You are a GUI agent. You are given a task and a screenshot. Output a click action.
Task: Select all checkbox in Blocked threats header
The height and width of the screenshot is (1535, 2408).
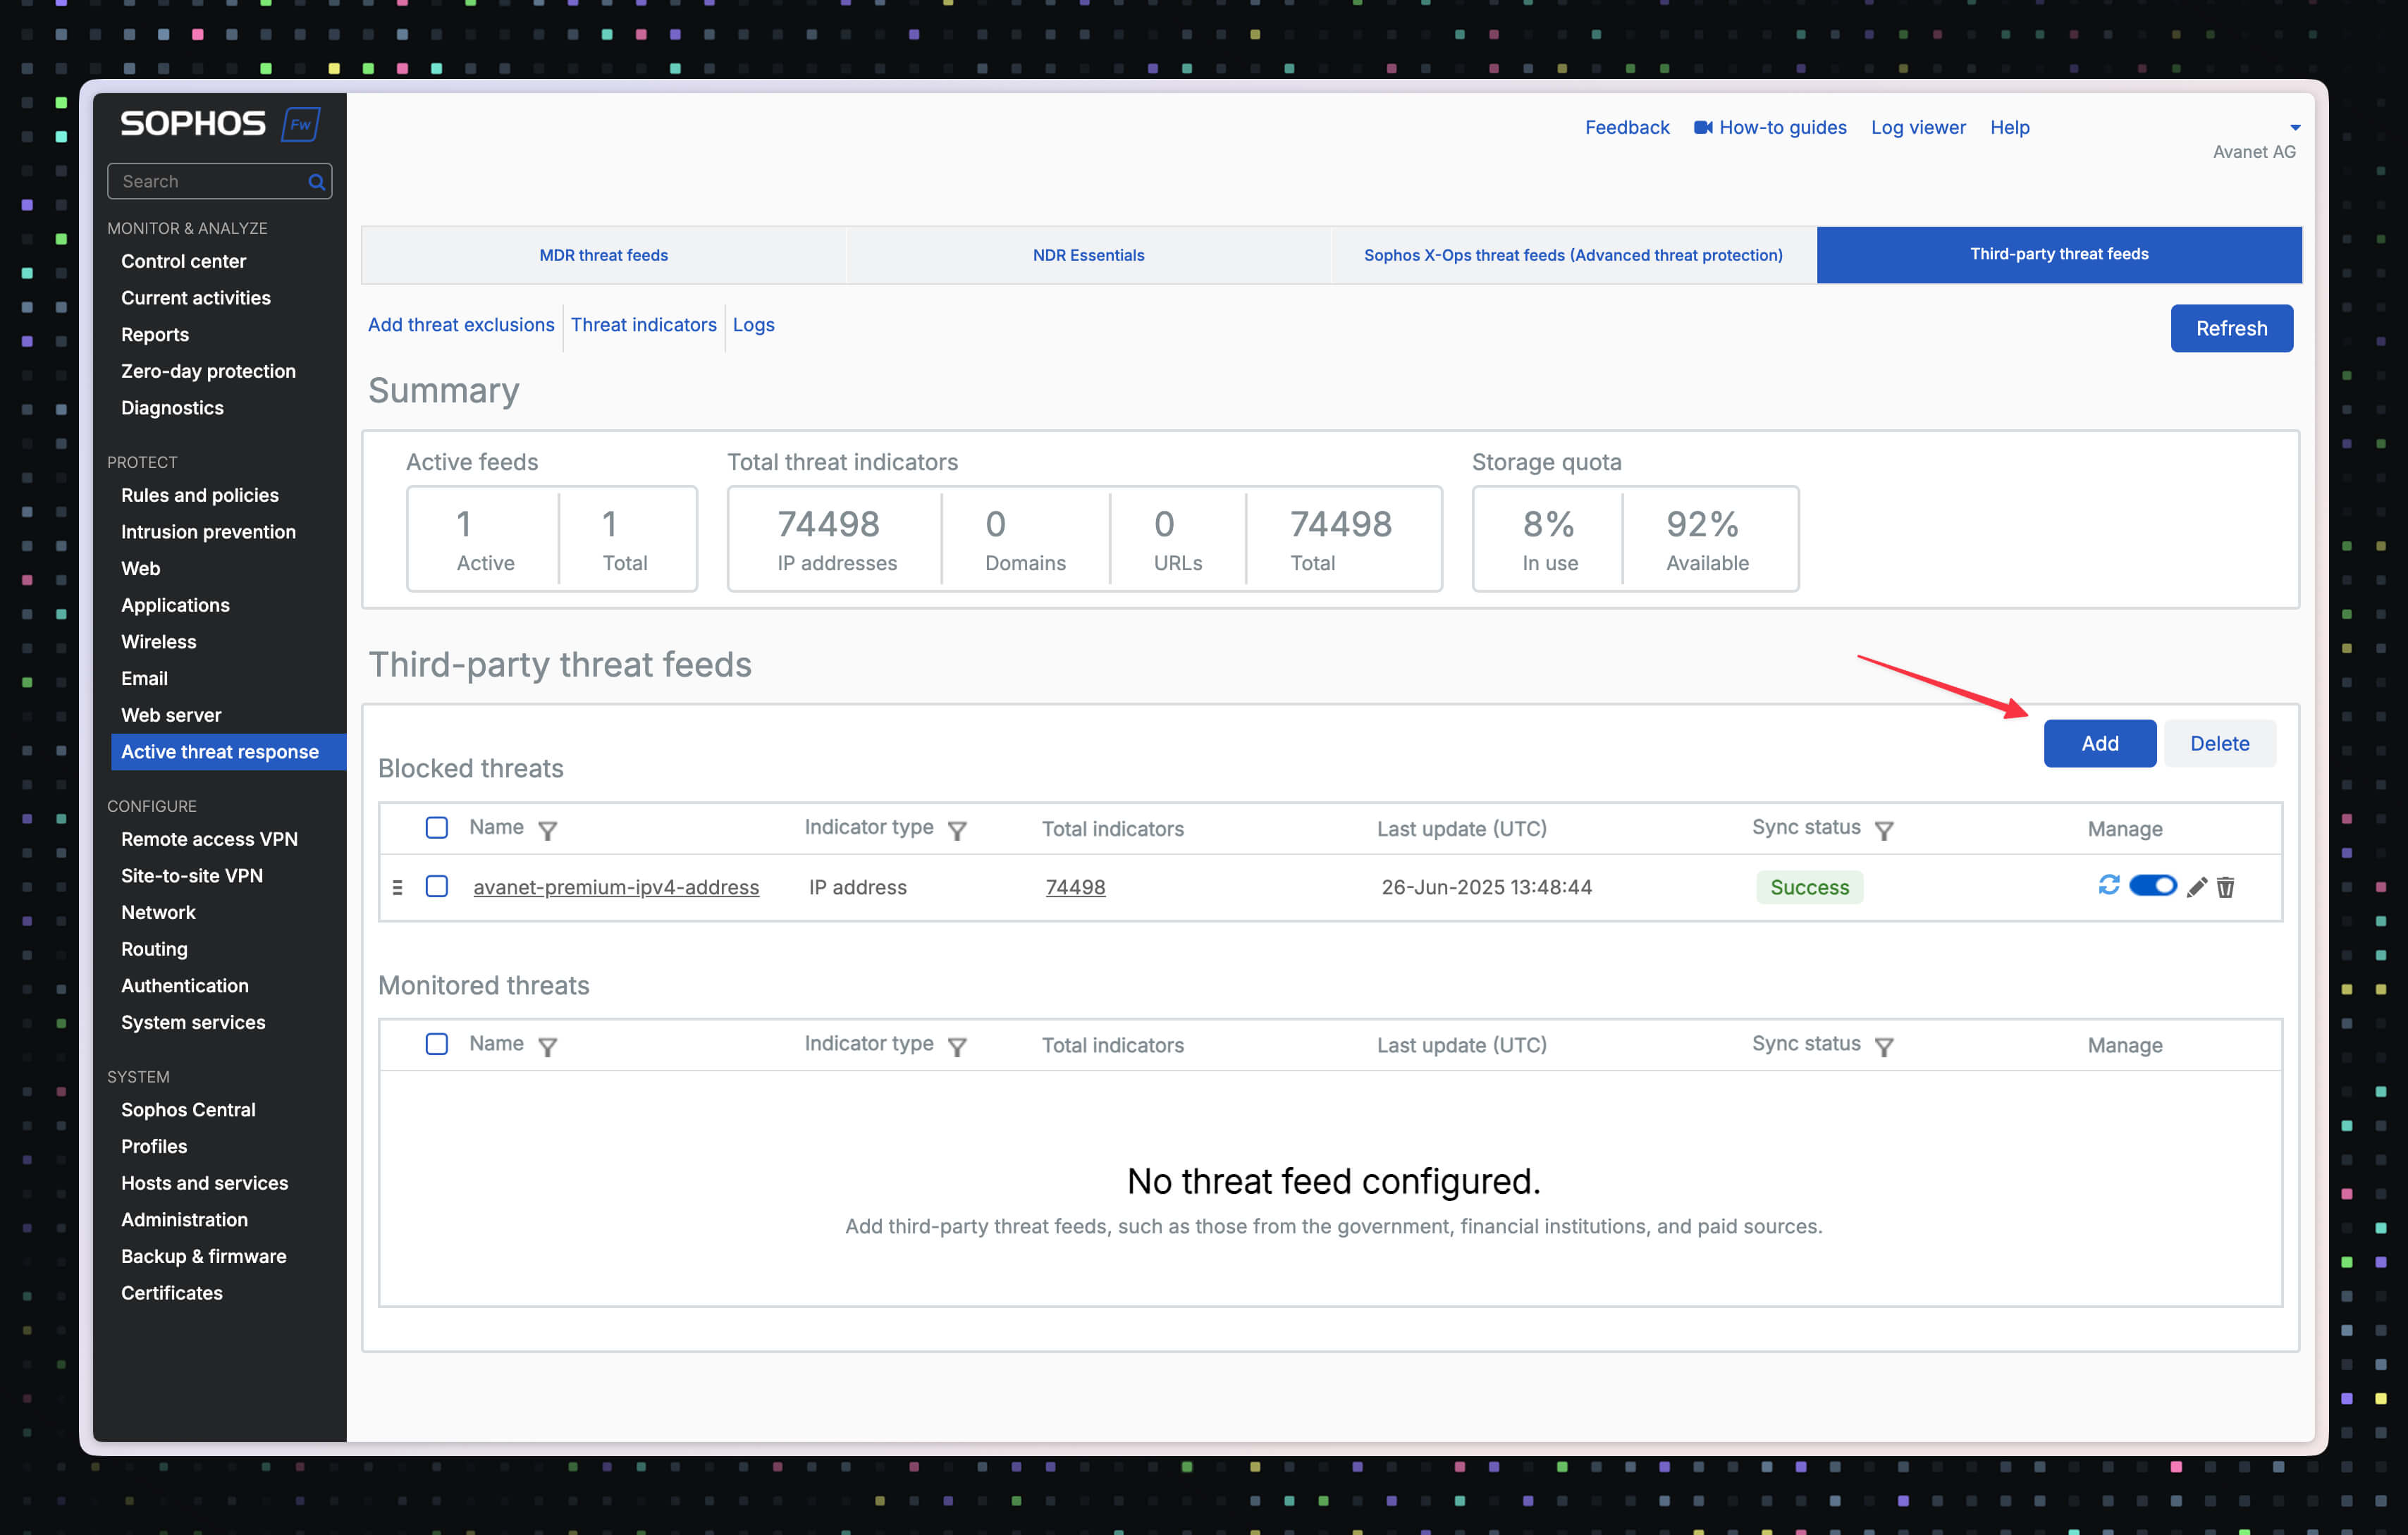(x=436, y=827)
